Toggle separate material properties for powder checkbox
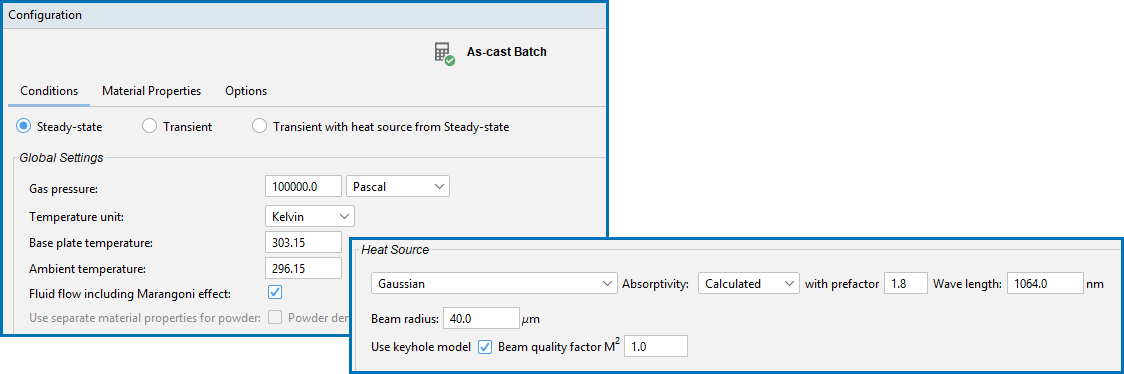Image resolution: width=1124 pixels, height=374 pixels. pyautogui.click(x=275, y=317)
